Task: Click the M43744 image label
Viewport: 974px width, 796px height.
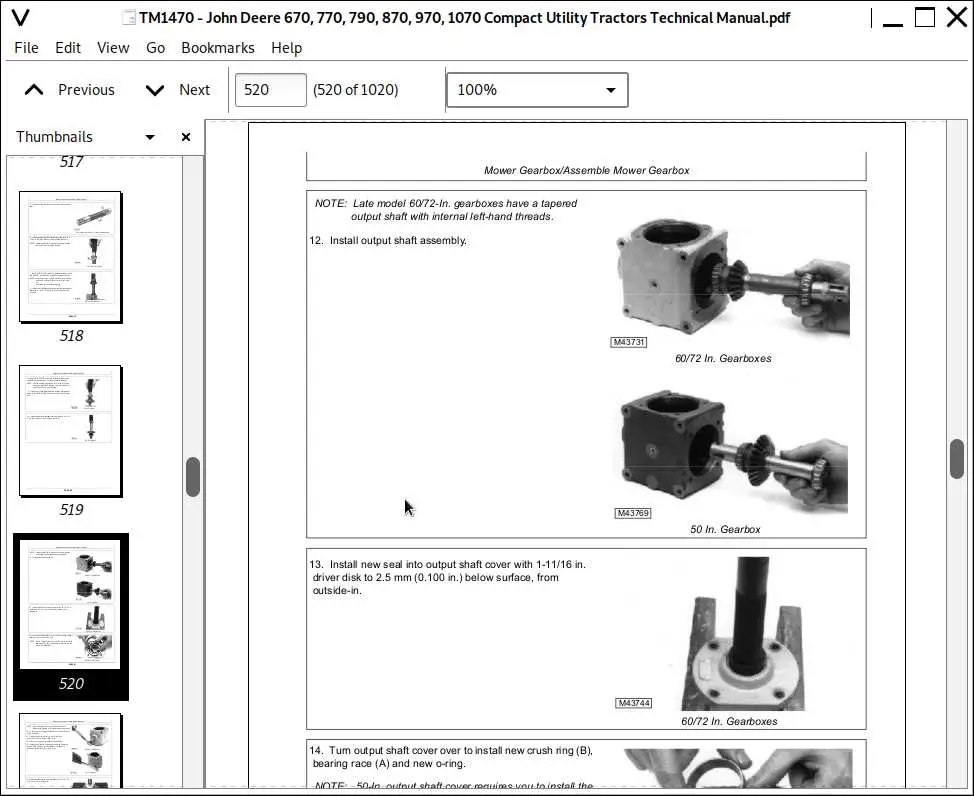Action: click(x=634, y=703)
